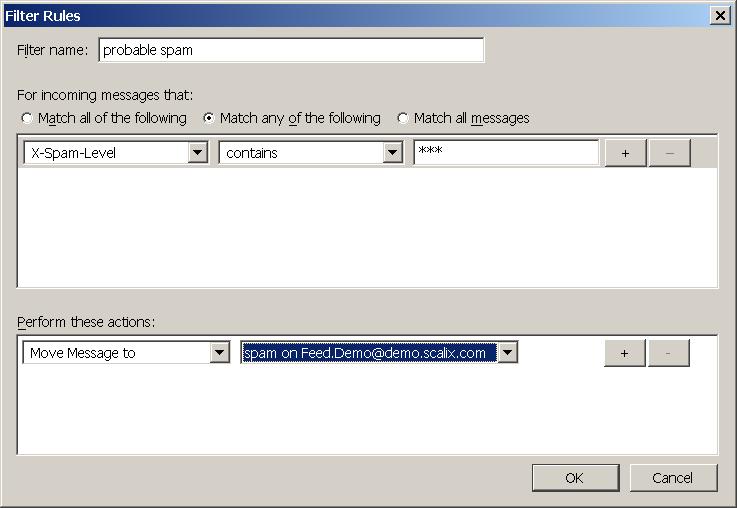The image size is (737, 508).
Task: Open the Move Message to action dropdown
Action: point(220,353)
